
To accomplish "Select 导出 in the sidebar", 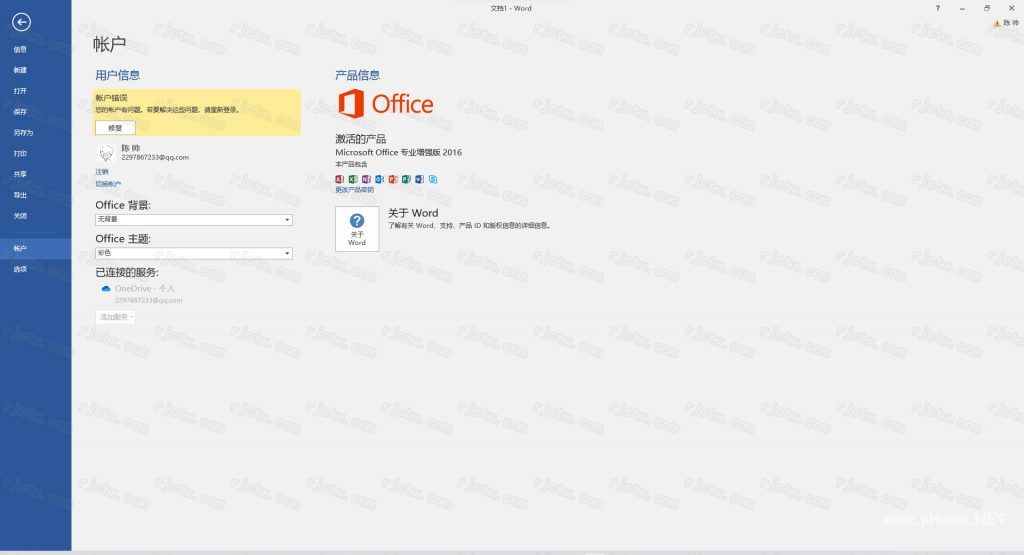I will pyautogui.click(x=20, y=195).
